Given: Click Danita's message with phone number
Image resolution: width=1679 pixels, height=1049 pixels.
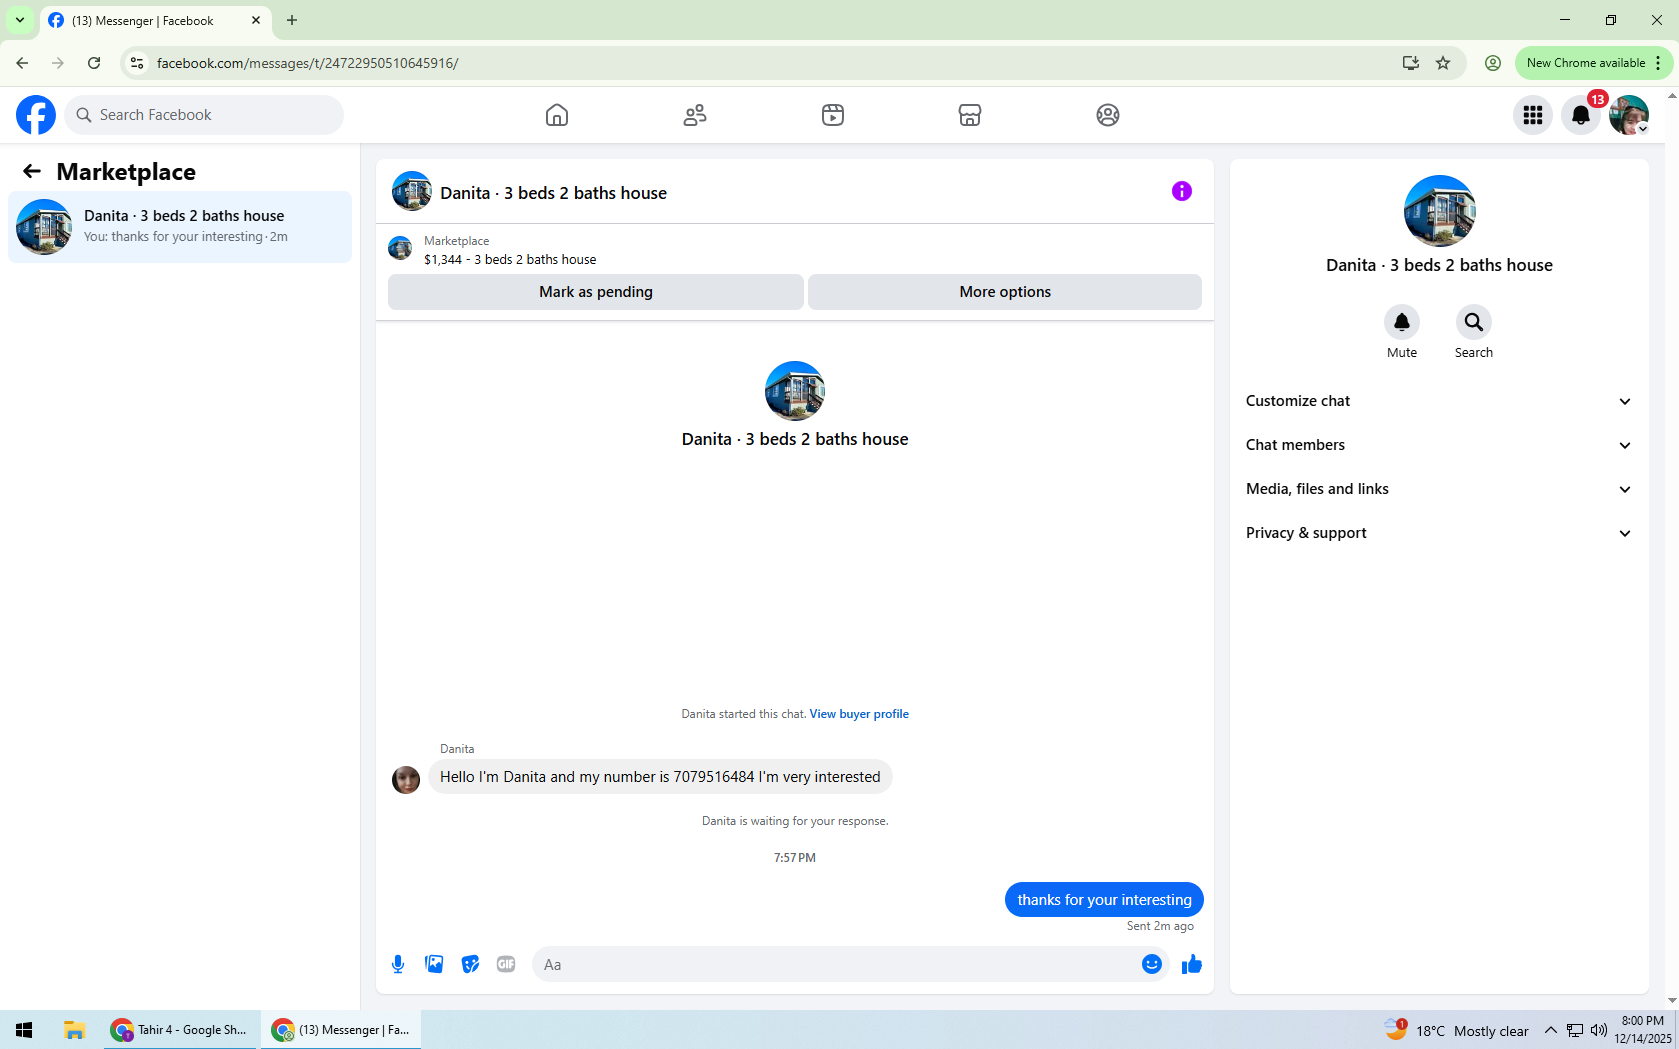Looking at the screenshot, I should pyautogui.click(x=660, y=777).
